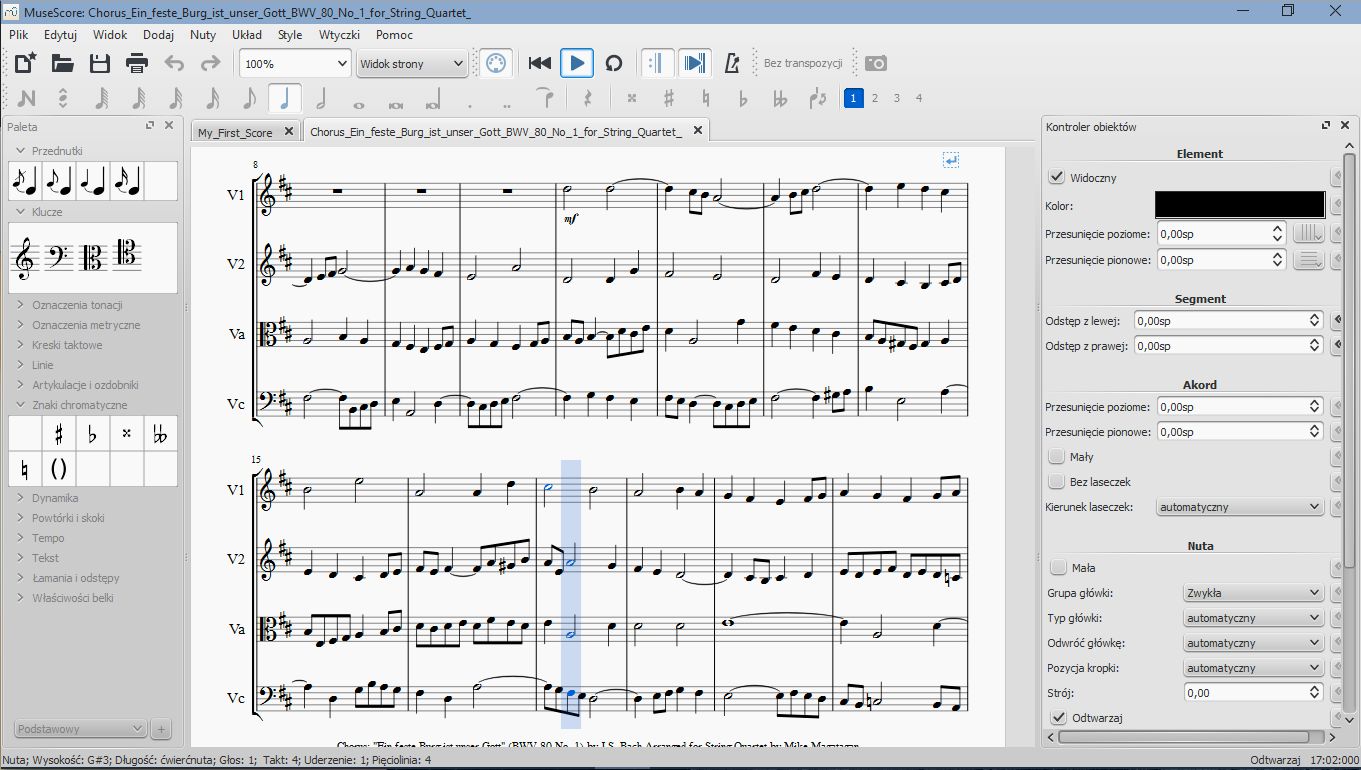
Task: Redo the last action
Action: tap(210, 63)
